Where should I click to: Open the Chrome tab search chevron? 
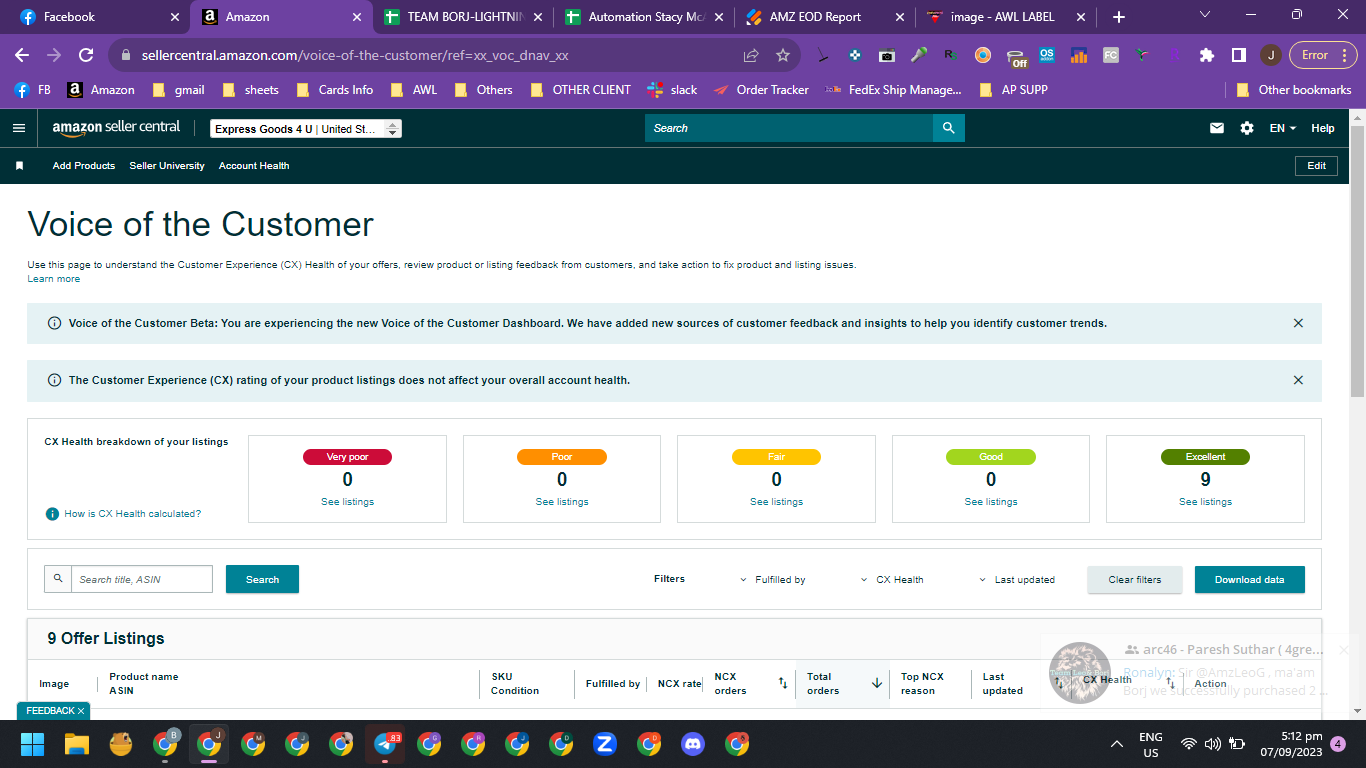(1205, 15)
